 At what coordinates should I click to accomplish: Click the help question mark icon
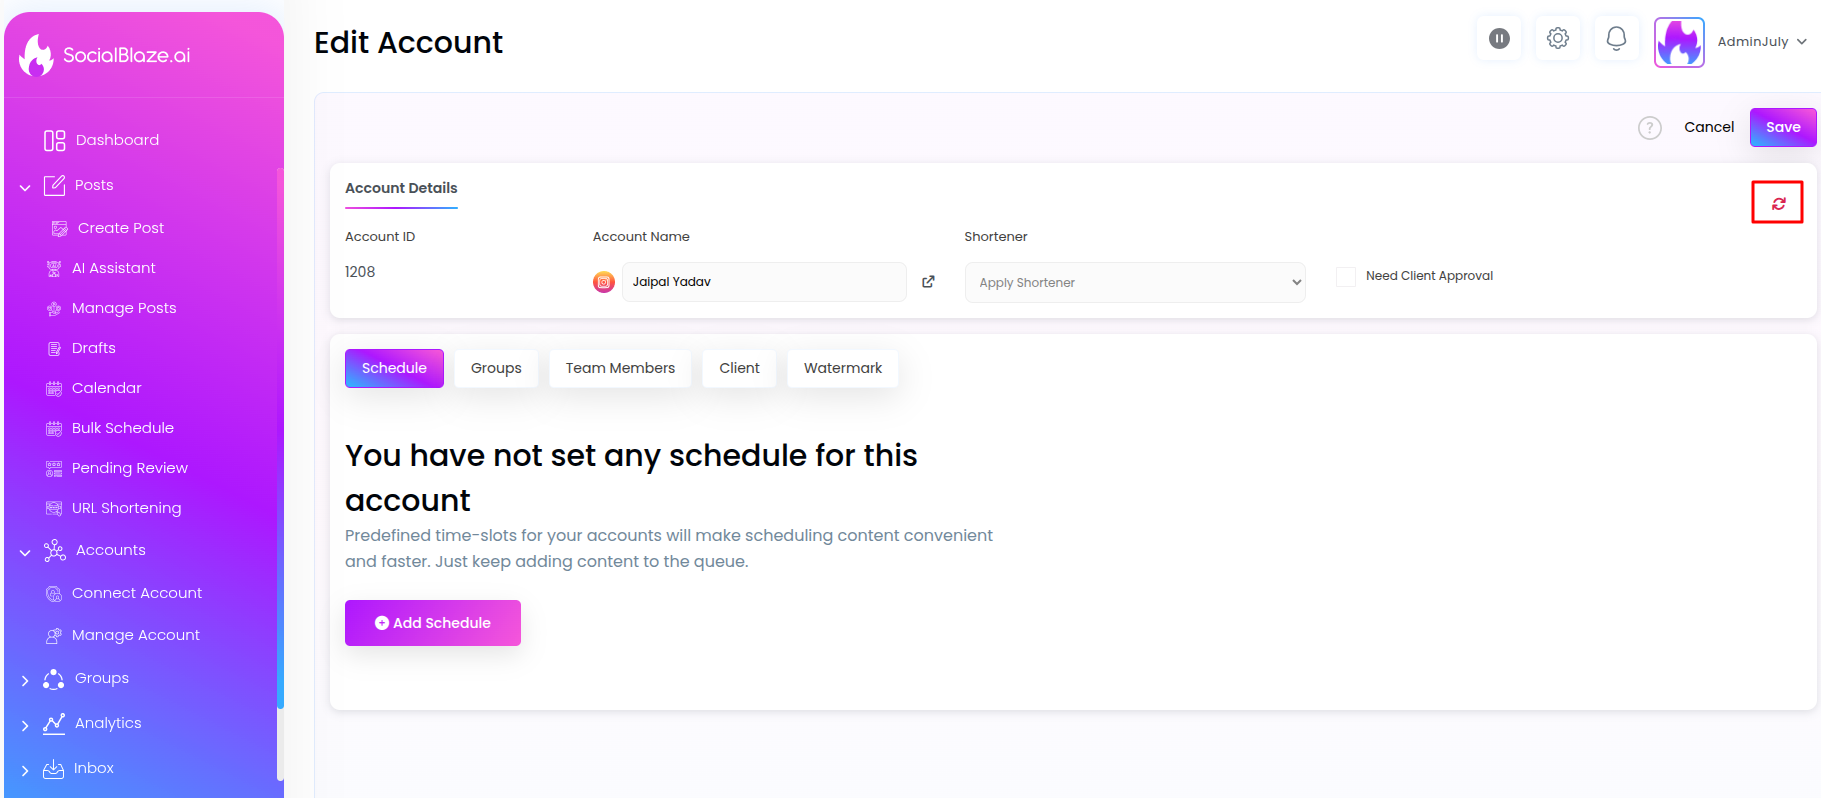tap(1650, 128)
